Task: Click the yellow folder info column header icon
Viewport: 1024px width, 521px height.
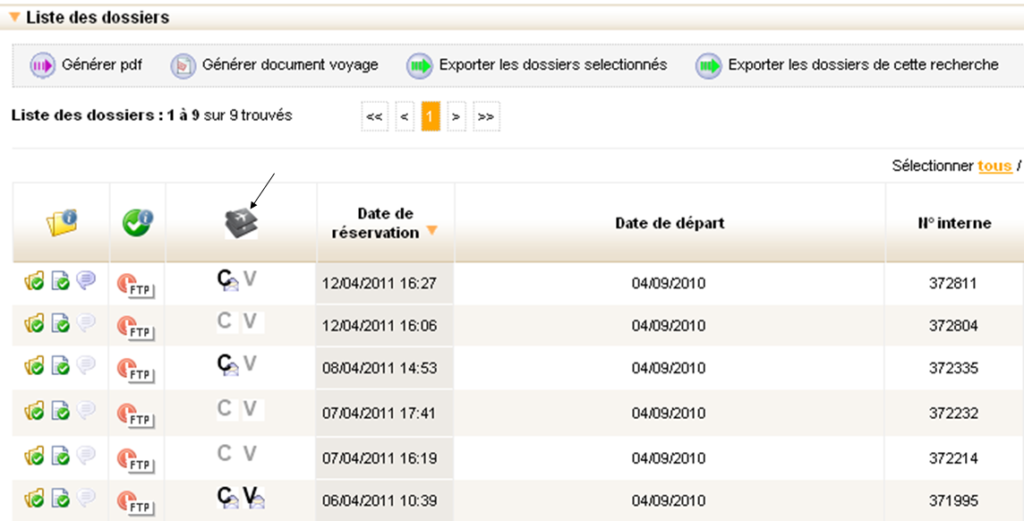Action: click(62, 223)
